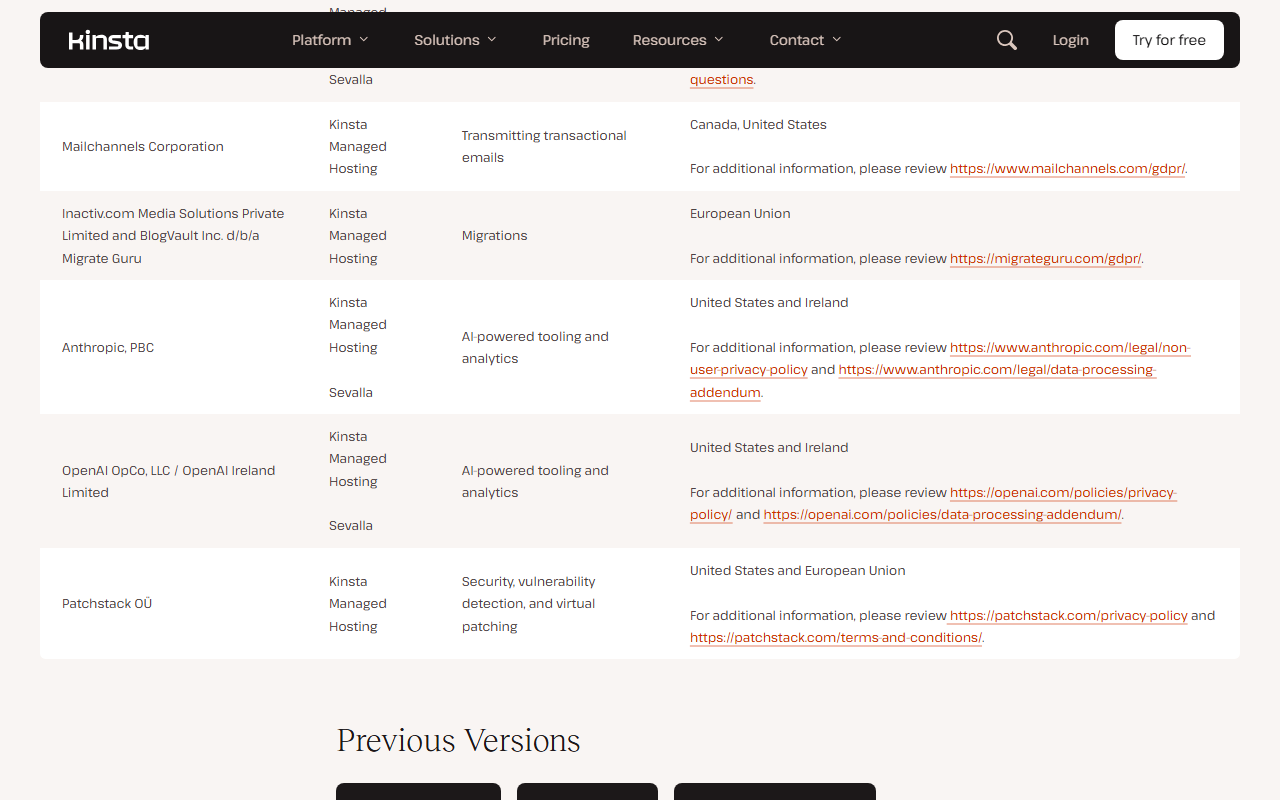1280x800 pixels.
Task: Click the 'questions' link below header
Action: [721, 80]
